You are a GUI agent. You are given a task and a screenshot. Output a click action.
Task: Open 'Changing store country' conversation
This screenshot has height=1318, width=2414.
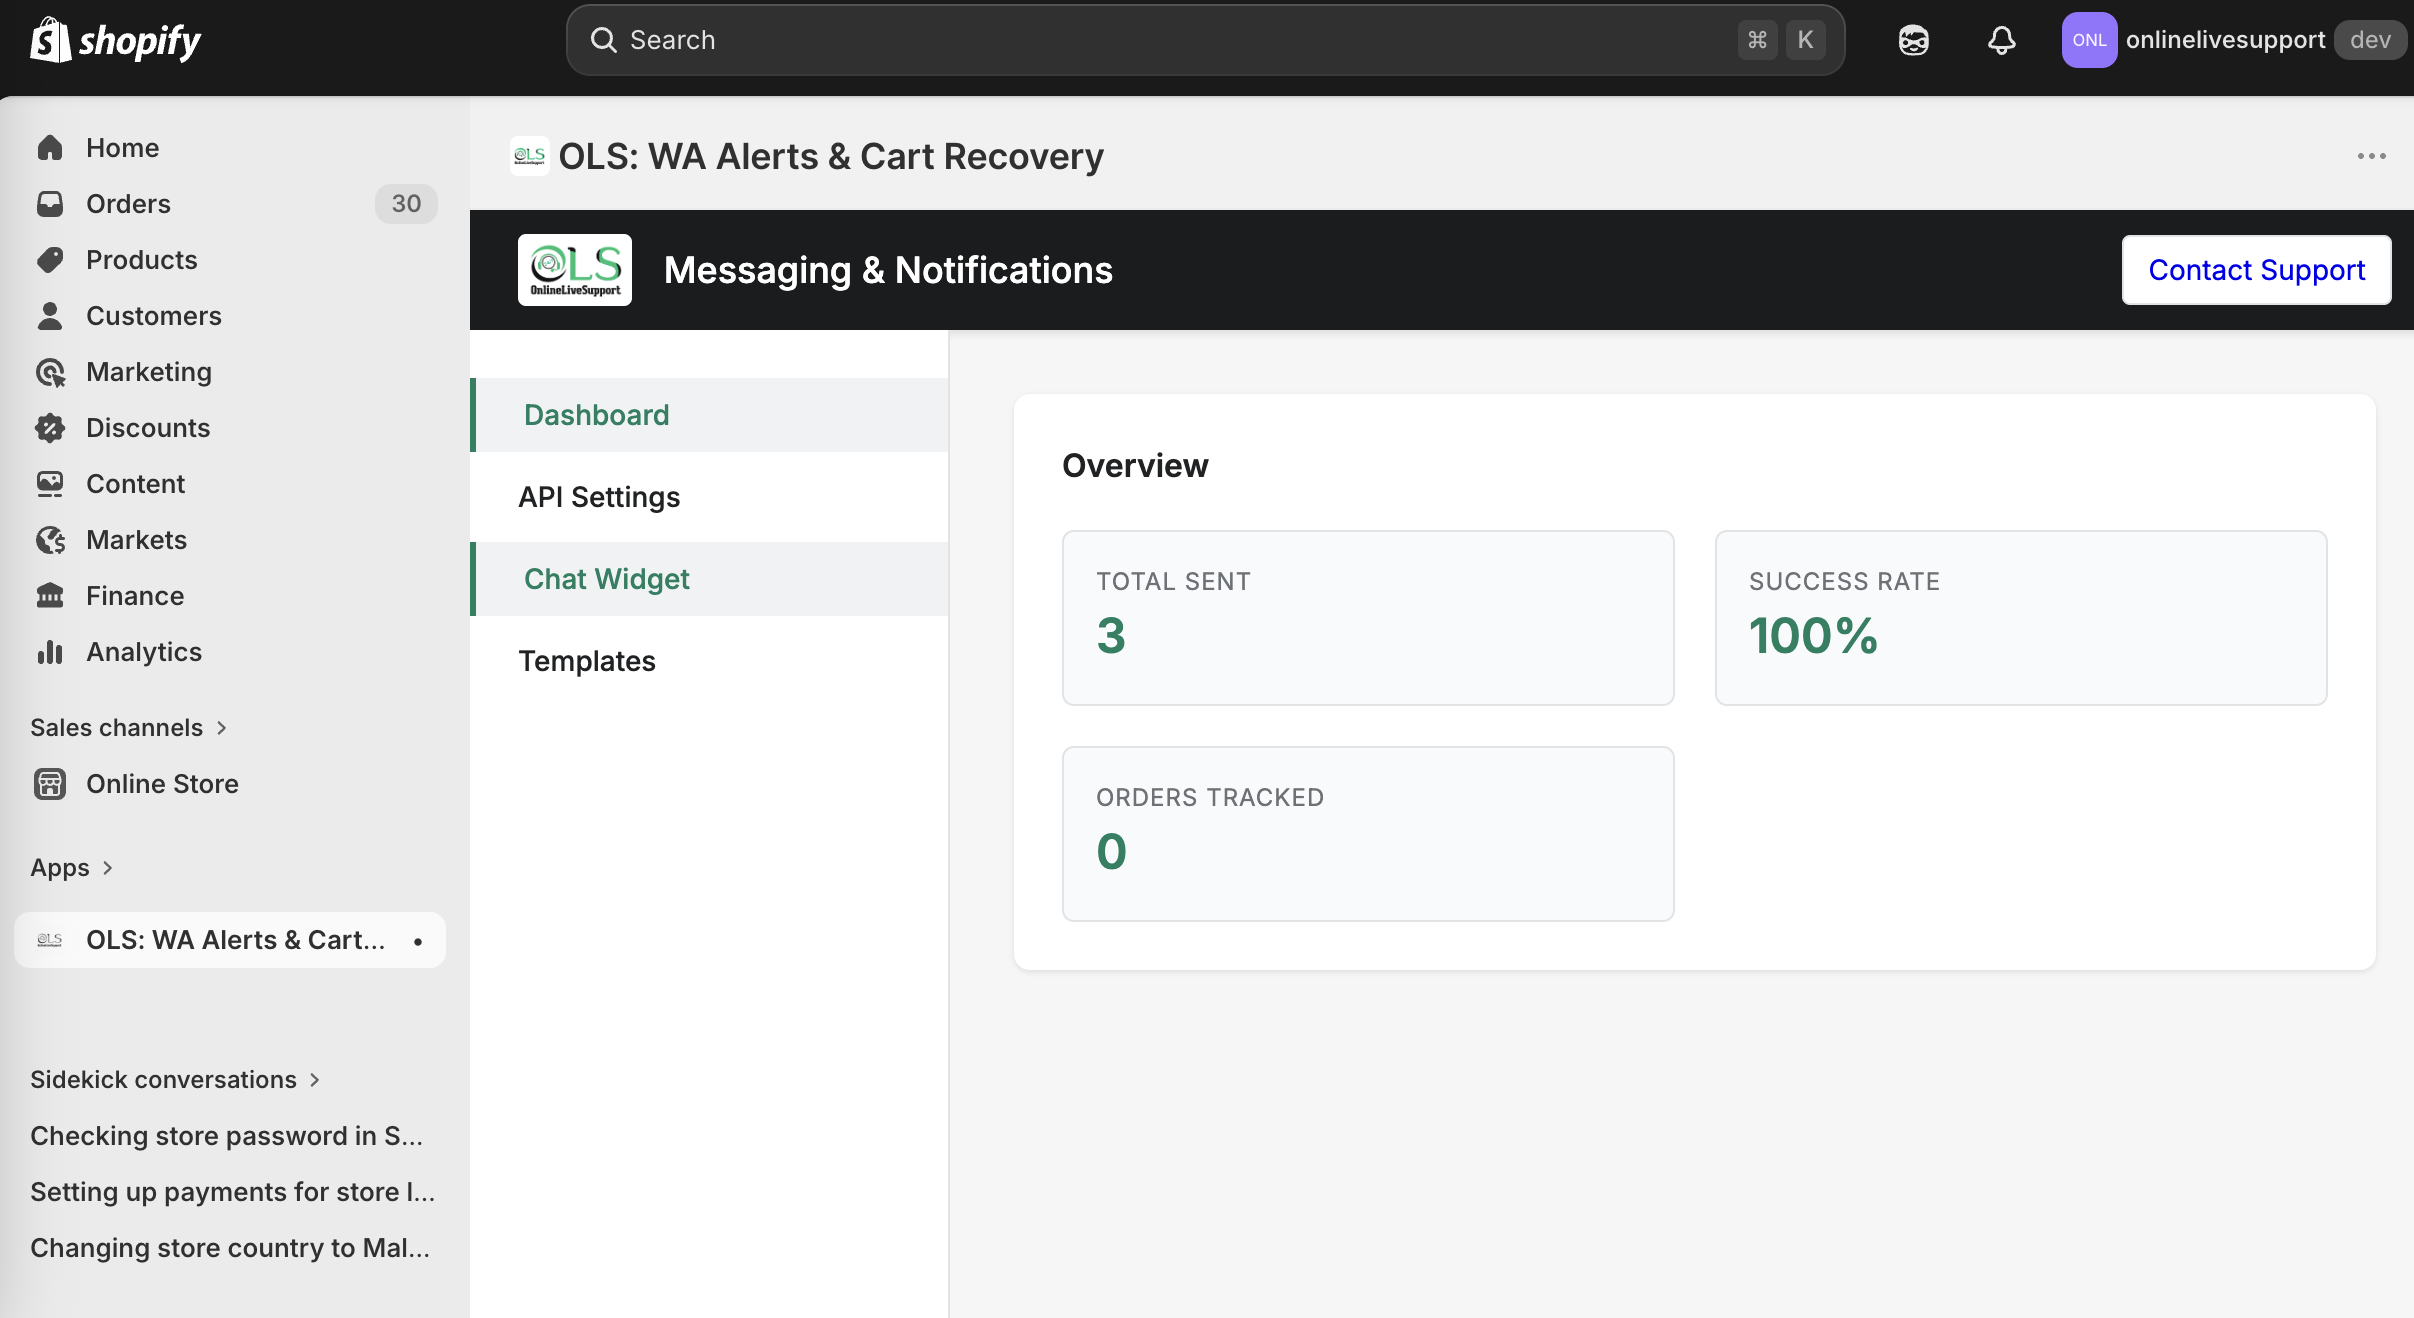pos(230,1248)
